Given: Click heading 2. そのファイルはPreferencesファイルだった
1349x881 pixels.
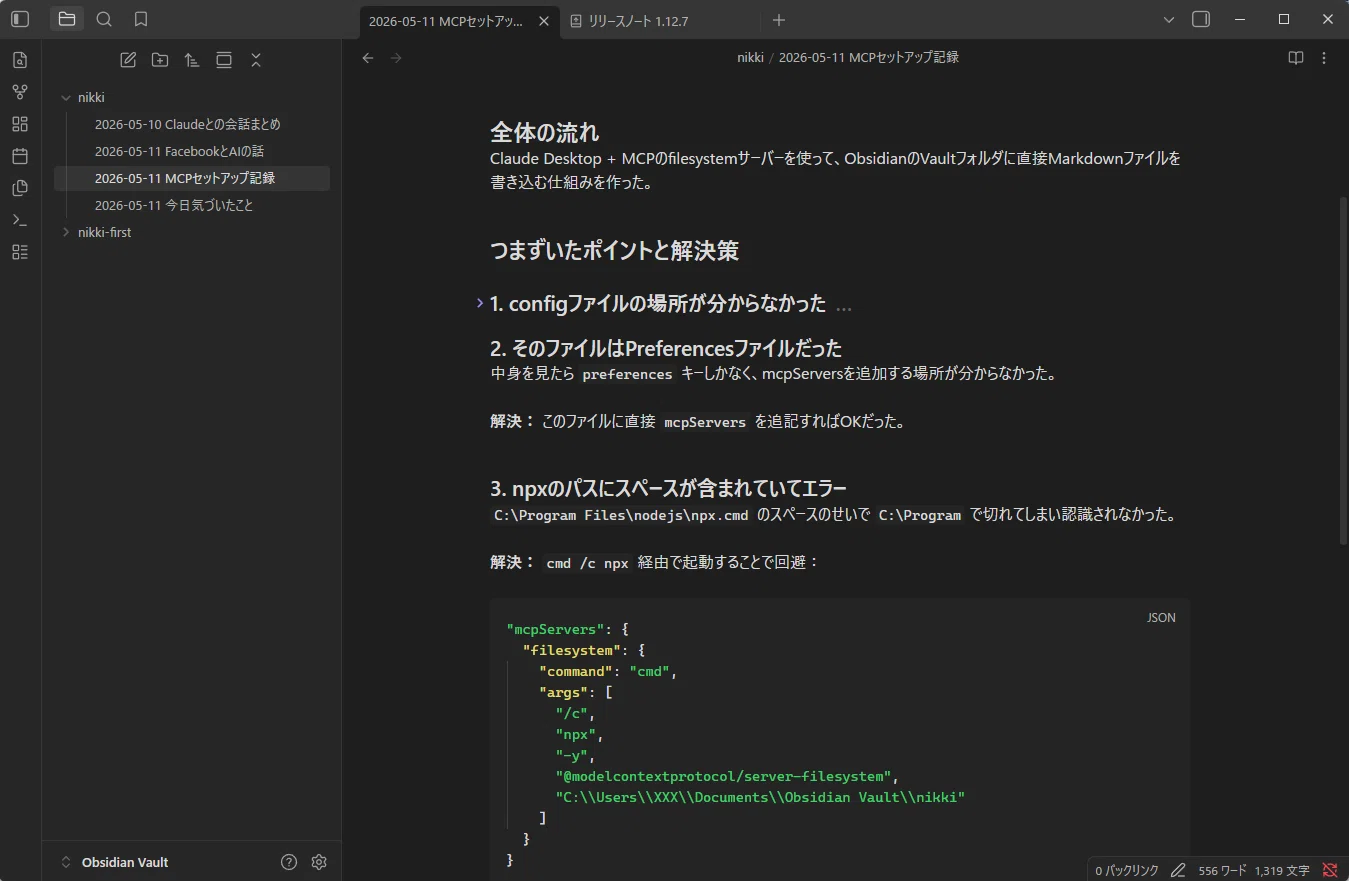Looking at the screenshot, I should tap(665, 348).
